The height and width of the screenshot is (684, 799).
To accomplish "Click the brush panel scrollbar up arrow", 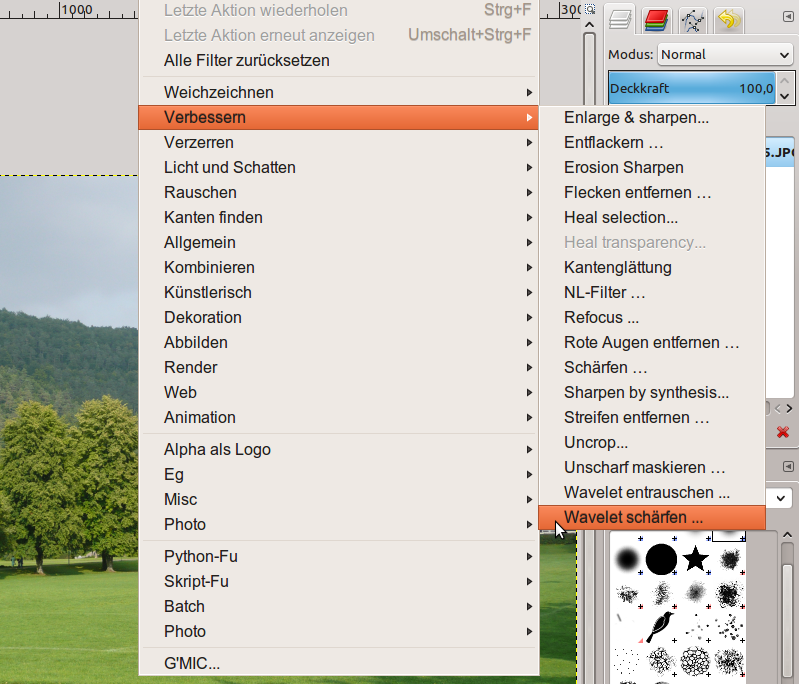I will pos(787,535).
